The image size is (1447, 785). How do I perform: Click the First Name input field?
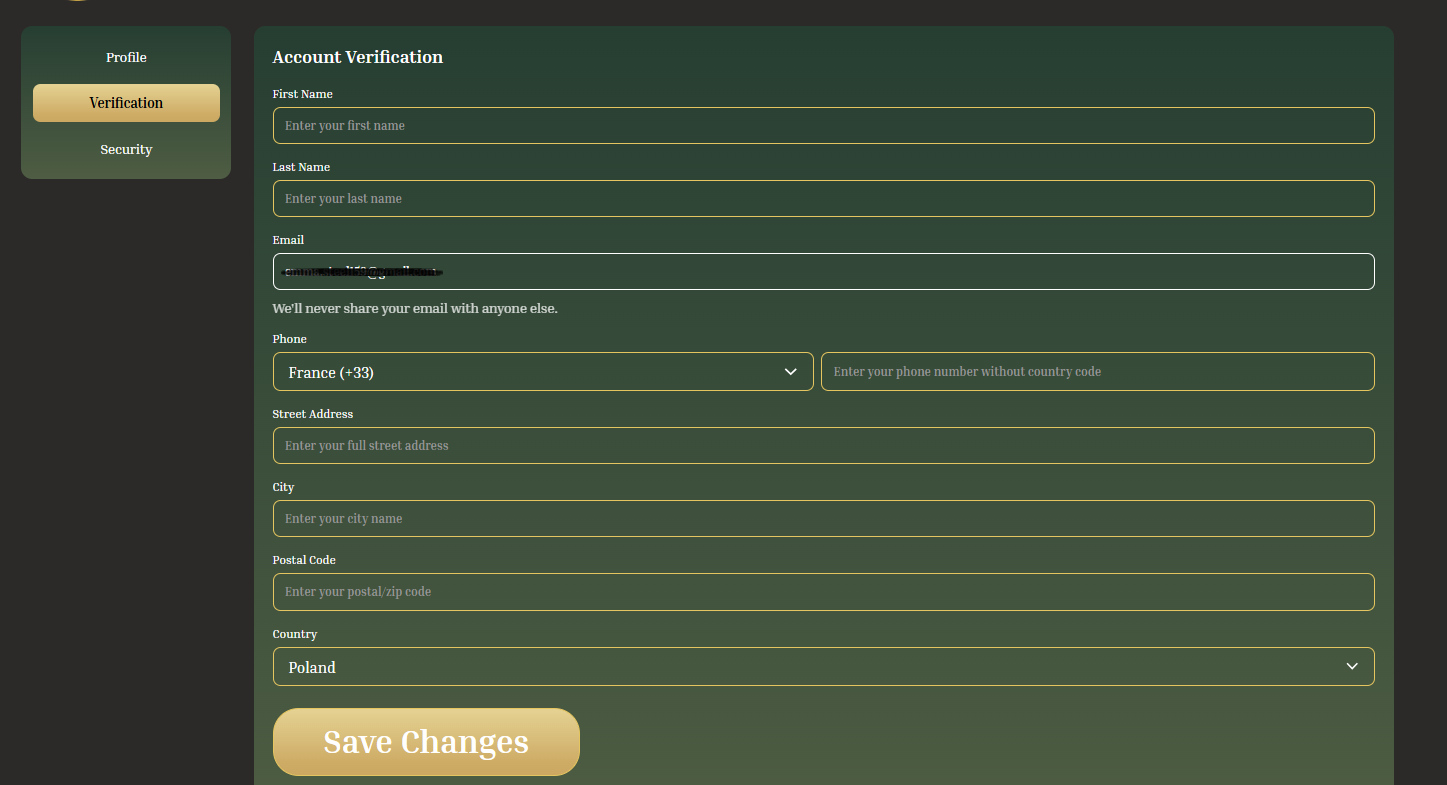tap(823, 126)
